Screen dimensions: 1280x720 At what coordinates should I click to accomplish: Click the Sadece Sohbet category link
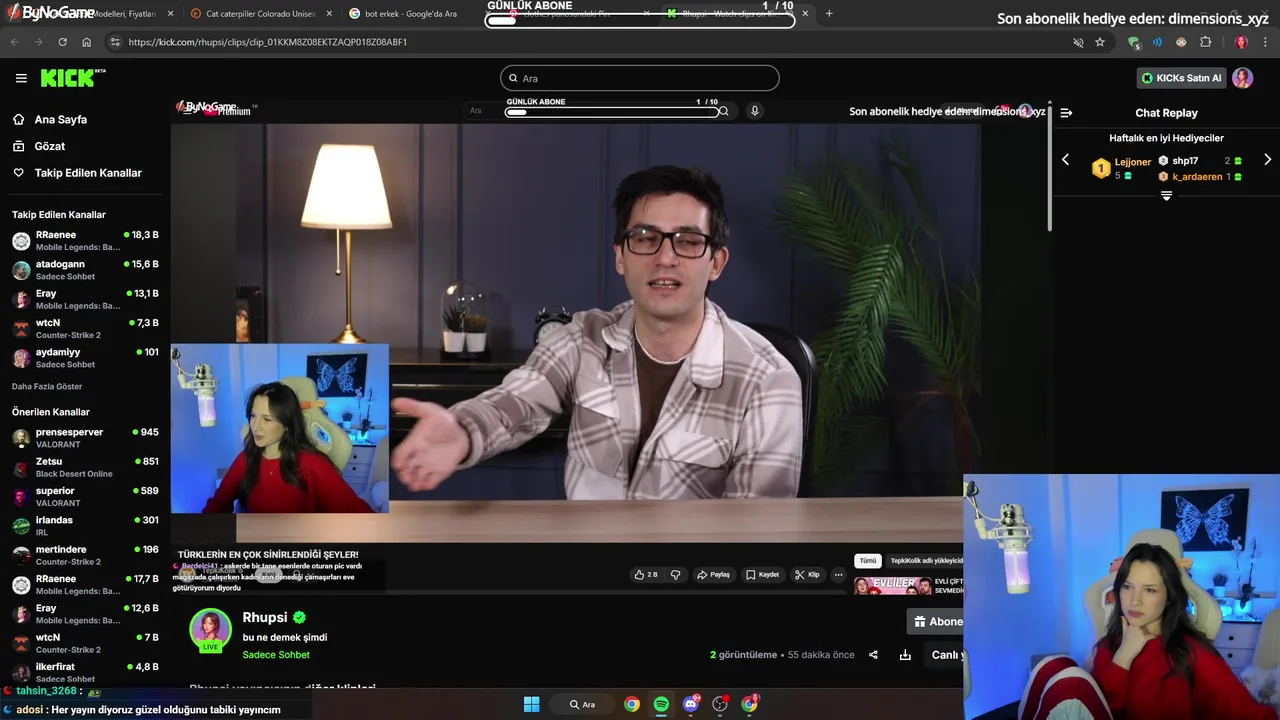(276, 655)
